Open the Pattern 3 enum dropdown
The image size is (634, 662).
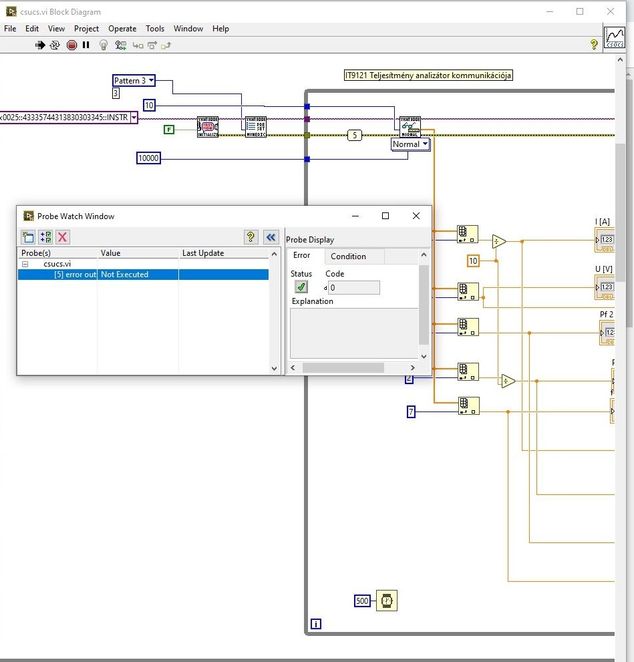(x=151, y=80)
